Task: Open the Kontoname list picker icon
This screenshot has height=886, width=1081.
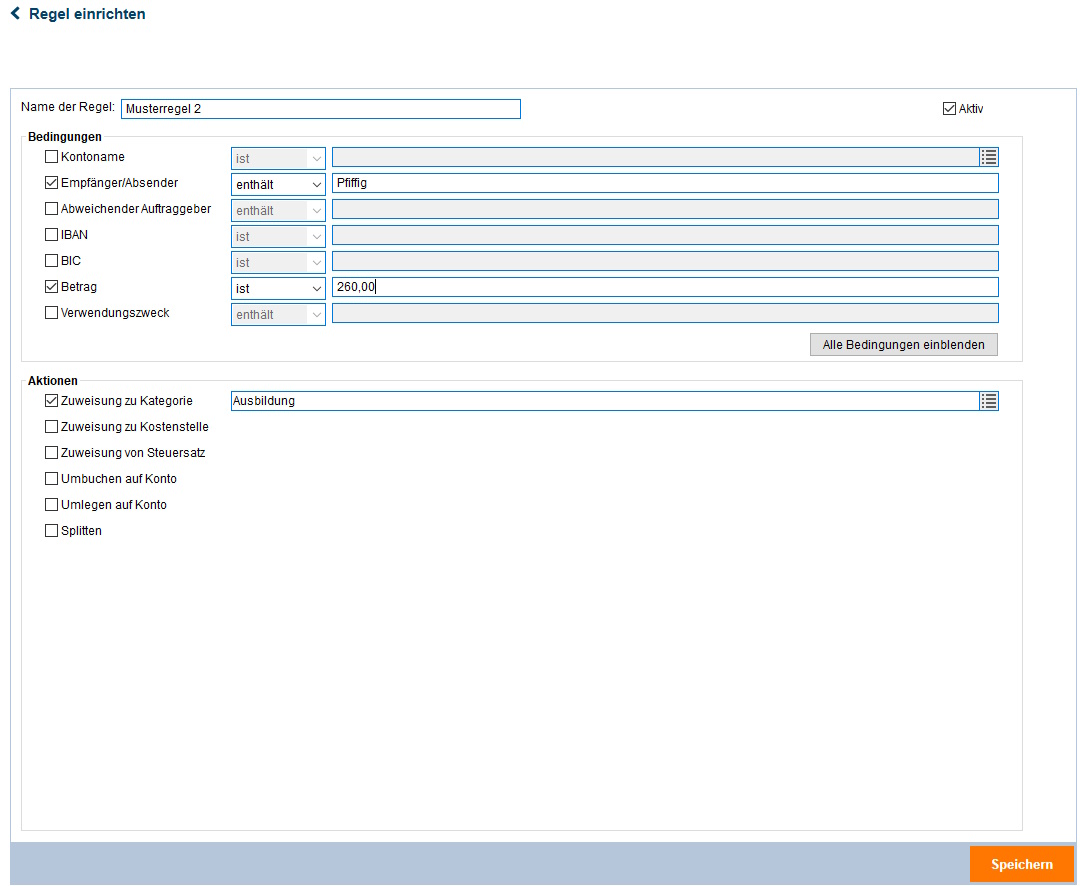Action: coord(989,157)
